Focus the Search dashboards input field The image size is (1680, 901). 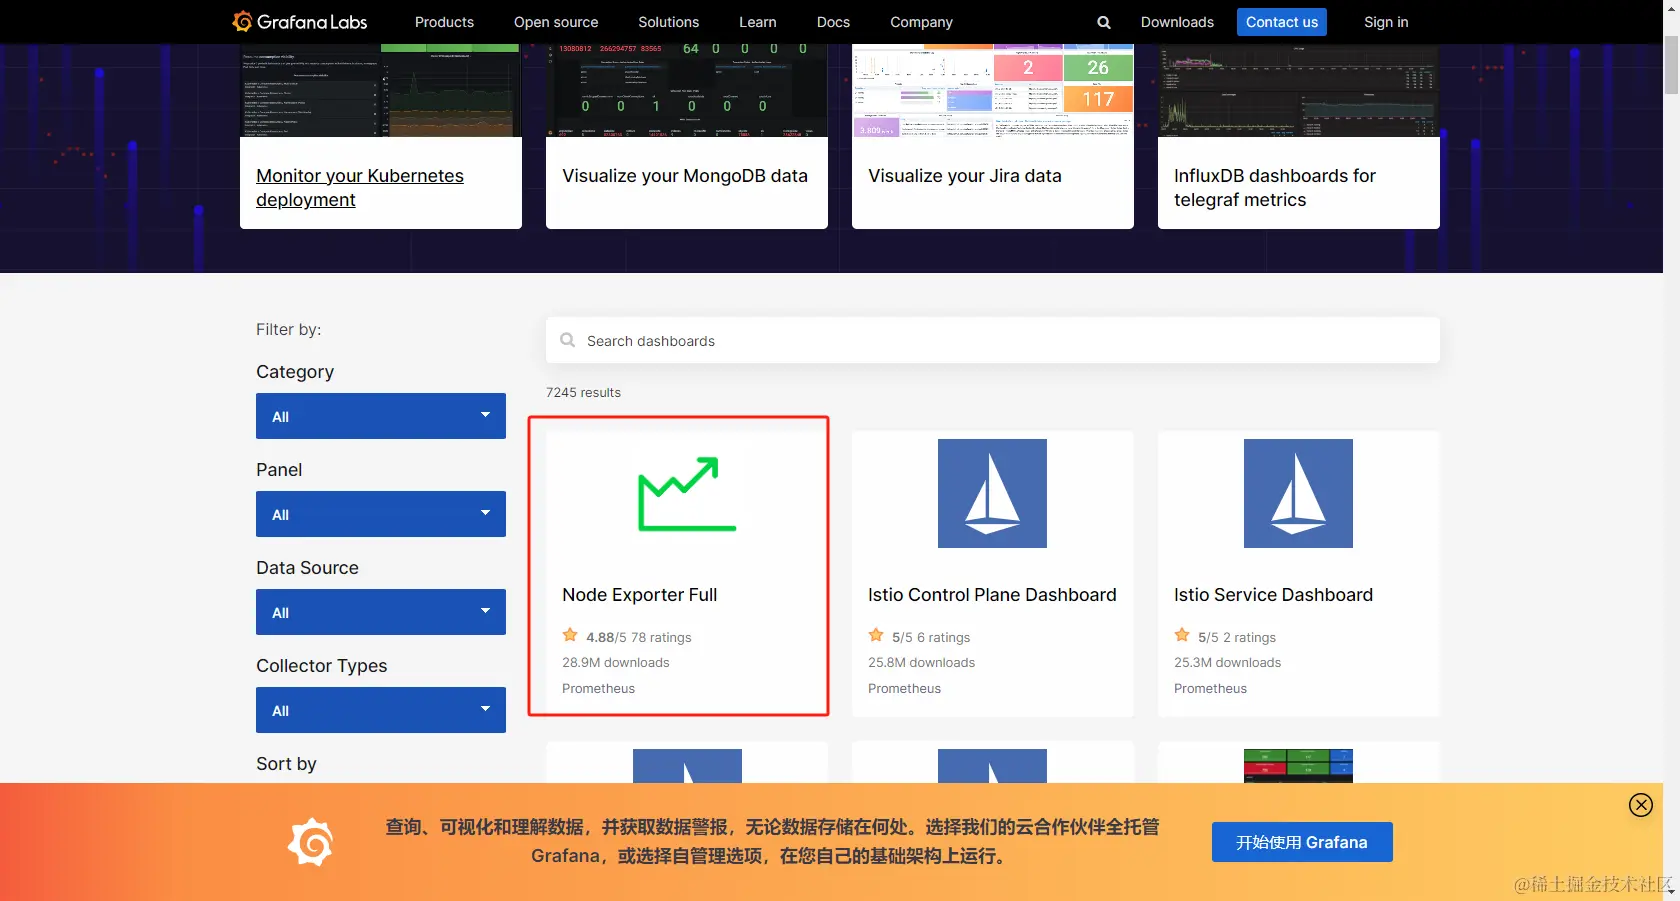click(x=993, y=340)
